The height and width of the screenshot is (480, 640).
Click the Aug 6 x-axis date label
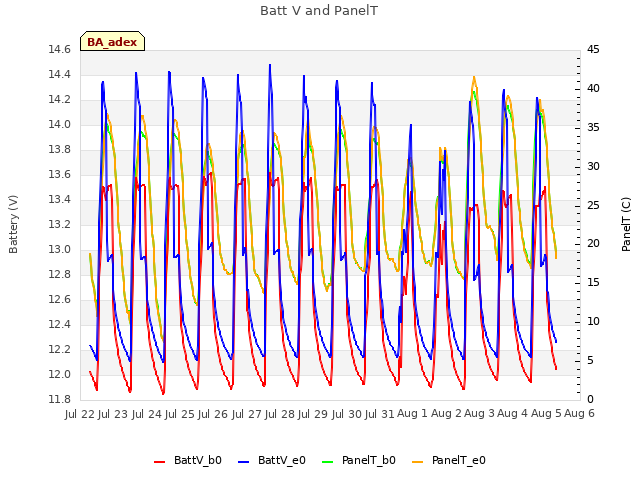tap(579, 413)
